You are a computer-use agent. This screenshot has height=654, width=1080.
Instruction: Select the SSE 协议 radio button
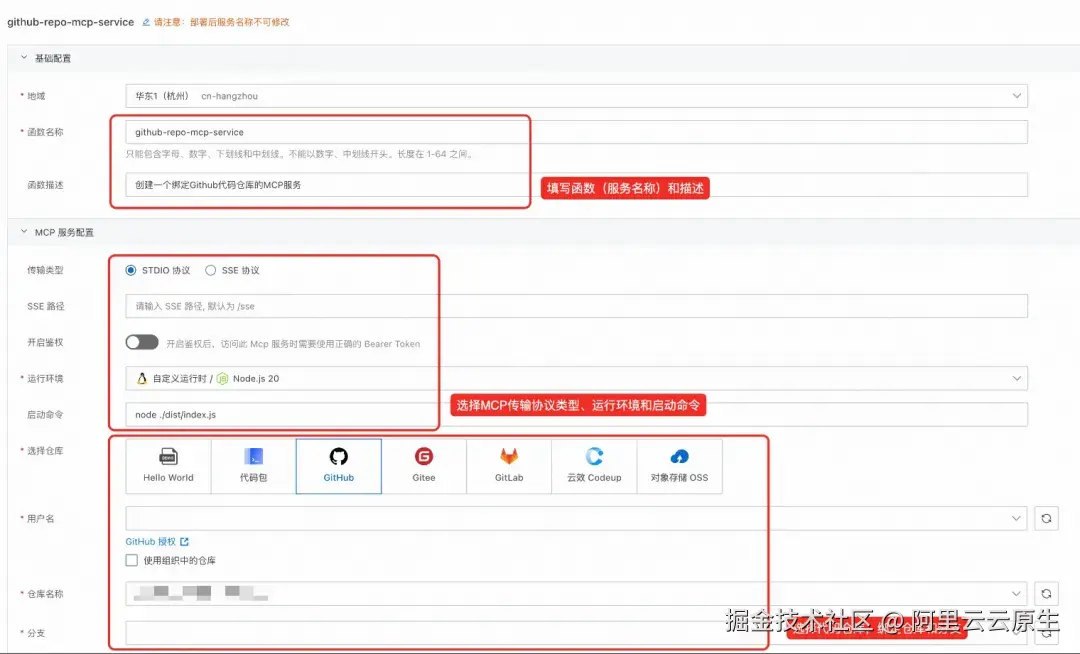[x=211, y=271]
